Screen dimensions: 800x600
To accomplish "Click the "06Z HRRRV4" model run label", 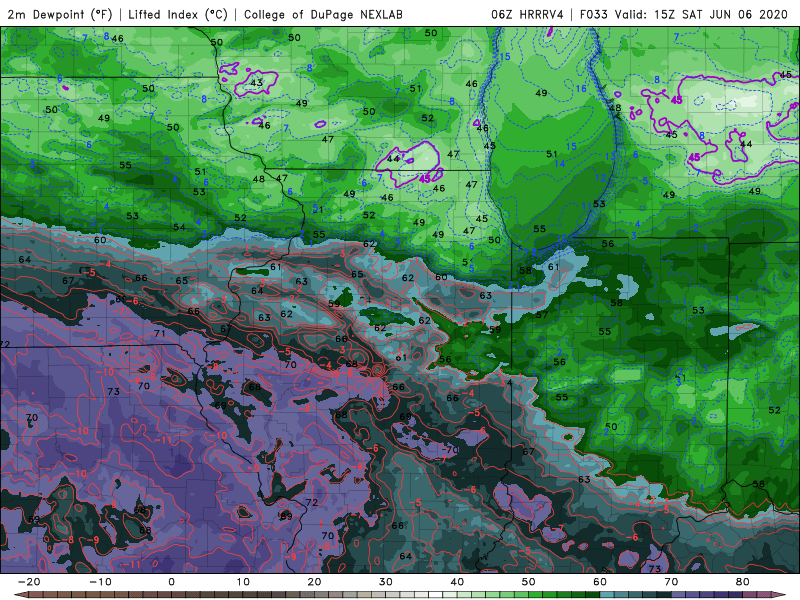I will pos(527,15).
